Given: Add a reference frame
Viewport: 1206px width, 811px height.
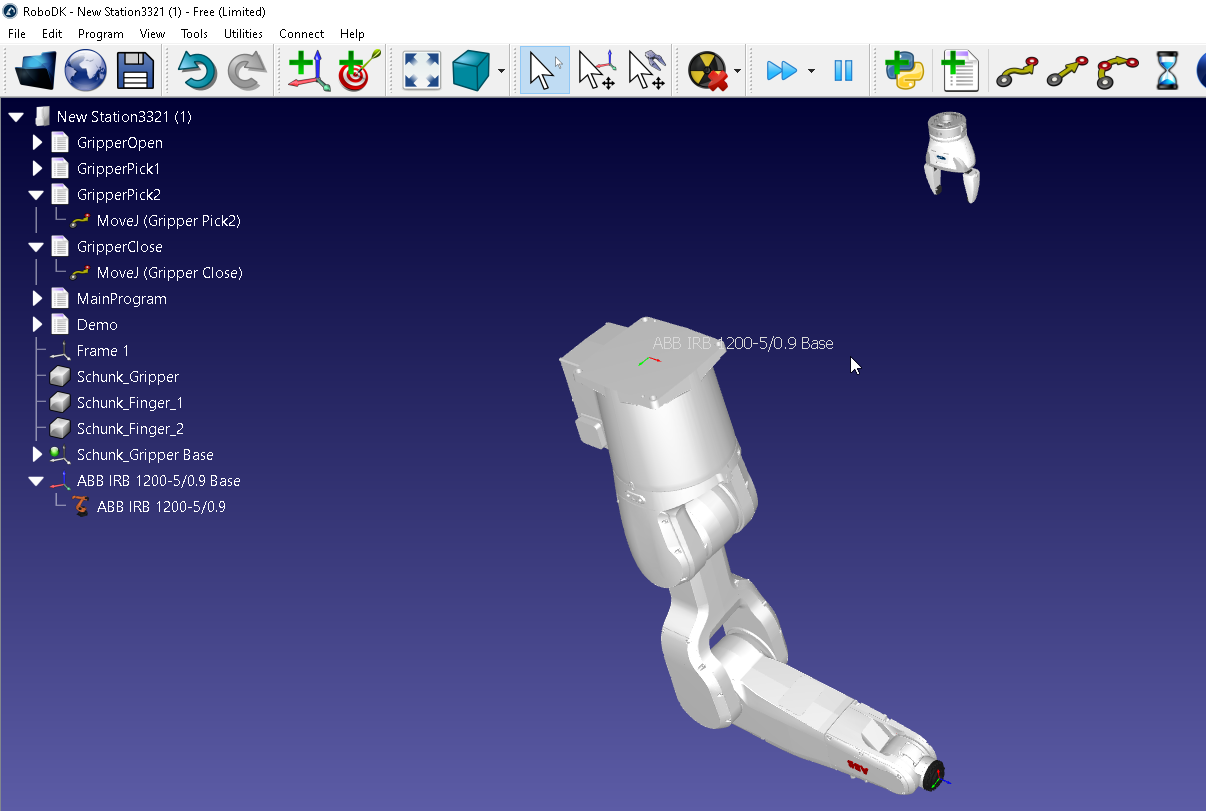Looking at the screenshot, I should [309, 71].
